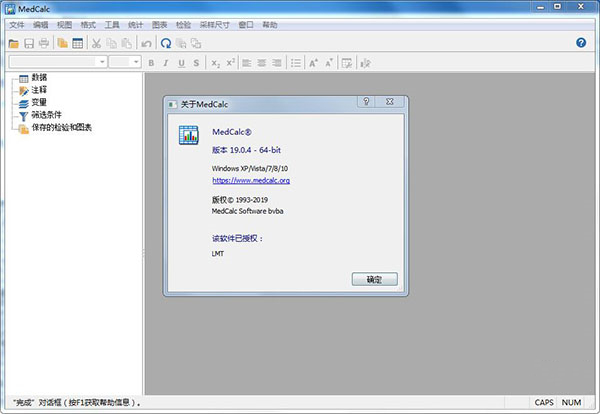Select 变量 in the sidebar tree
The height and width of the screenshot is (414, 600).
coord(39,102)
